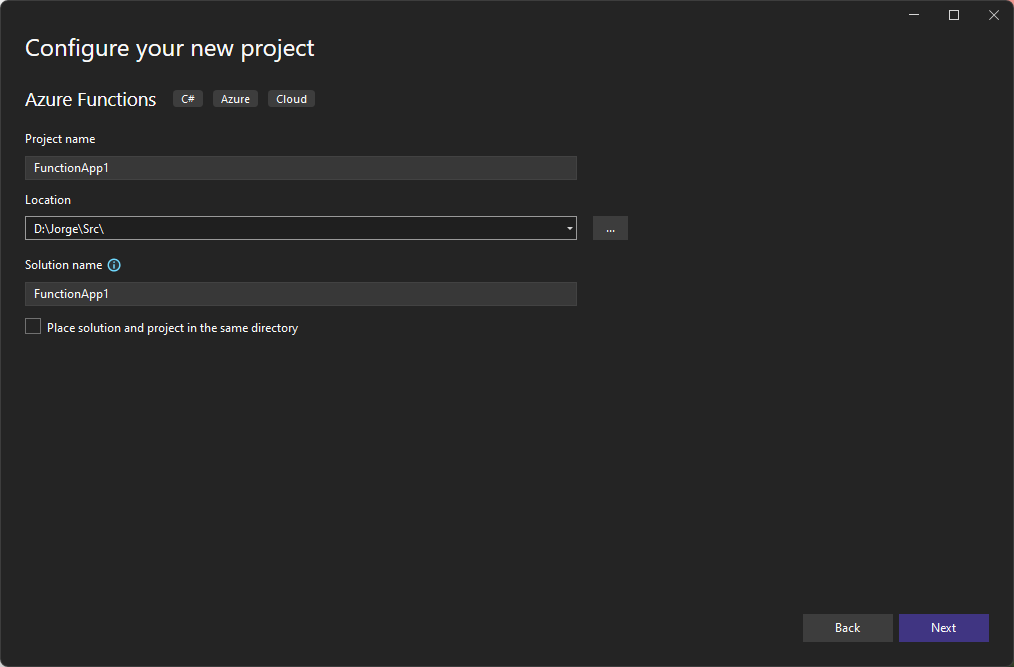Browse for location with the ellipsis button

[x=610, y=228]
